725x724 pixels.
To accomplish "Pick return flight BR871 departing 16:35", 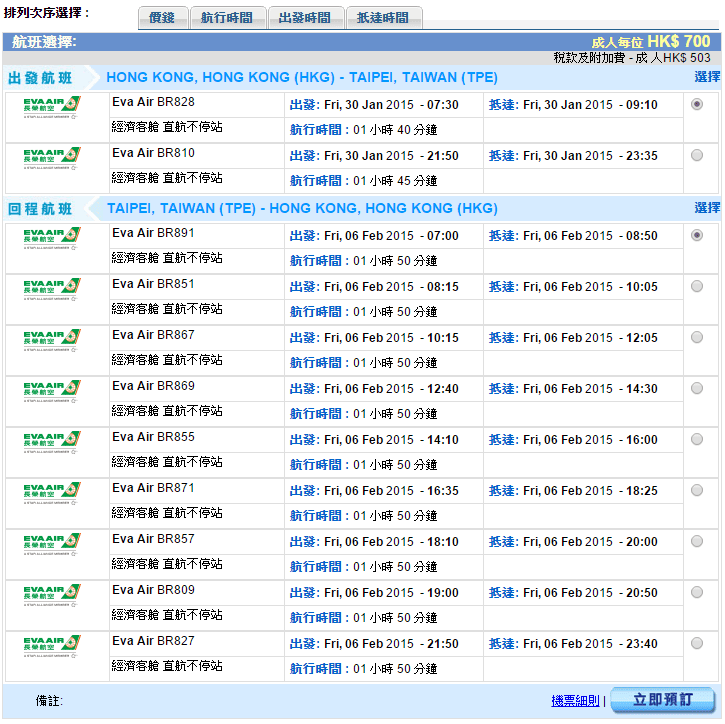I will [x=697, y=490].
